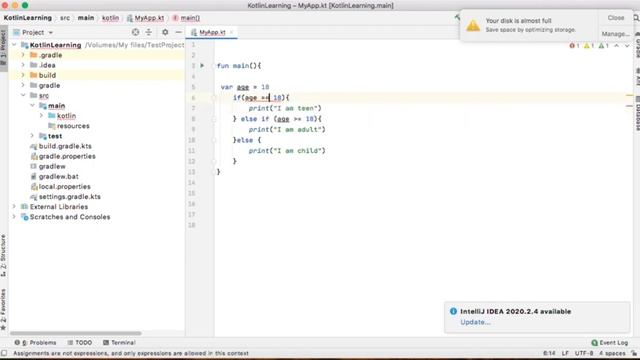Open Project panel gear options
The image size is (640, 360).
coord(165,32)
